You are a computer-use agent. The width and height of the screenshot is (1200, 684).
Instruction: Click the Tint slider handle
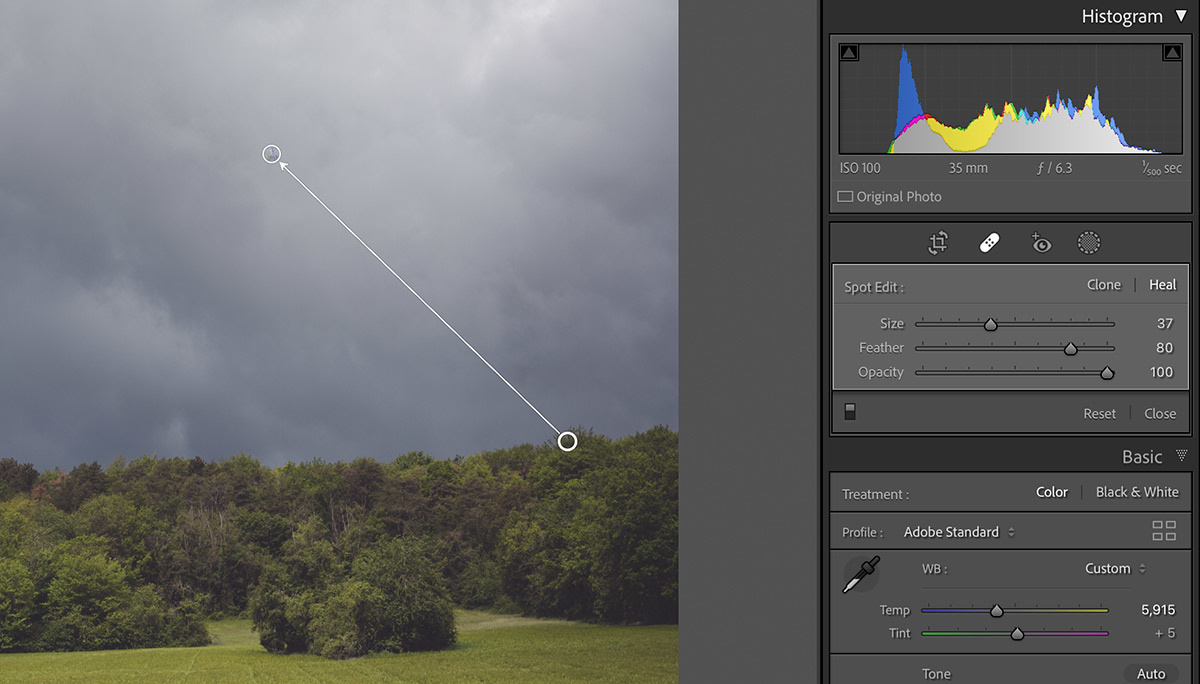point(1017,633)
